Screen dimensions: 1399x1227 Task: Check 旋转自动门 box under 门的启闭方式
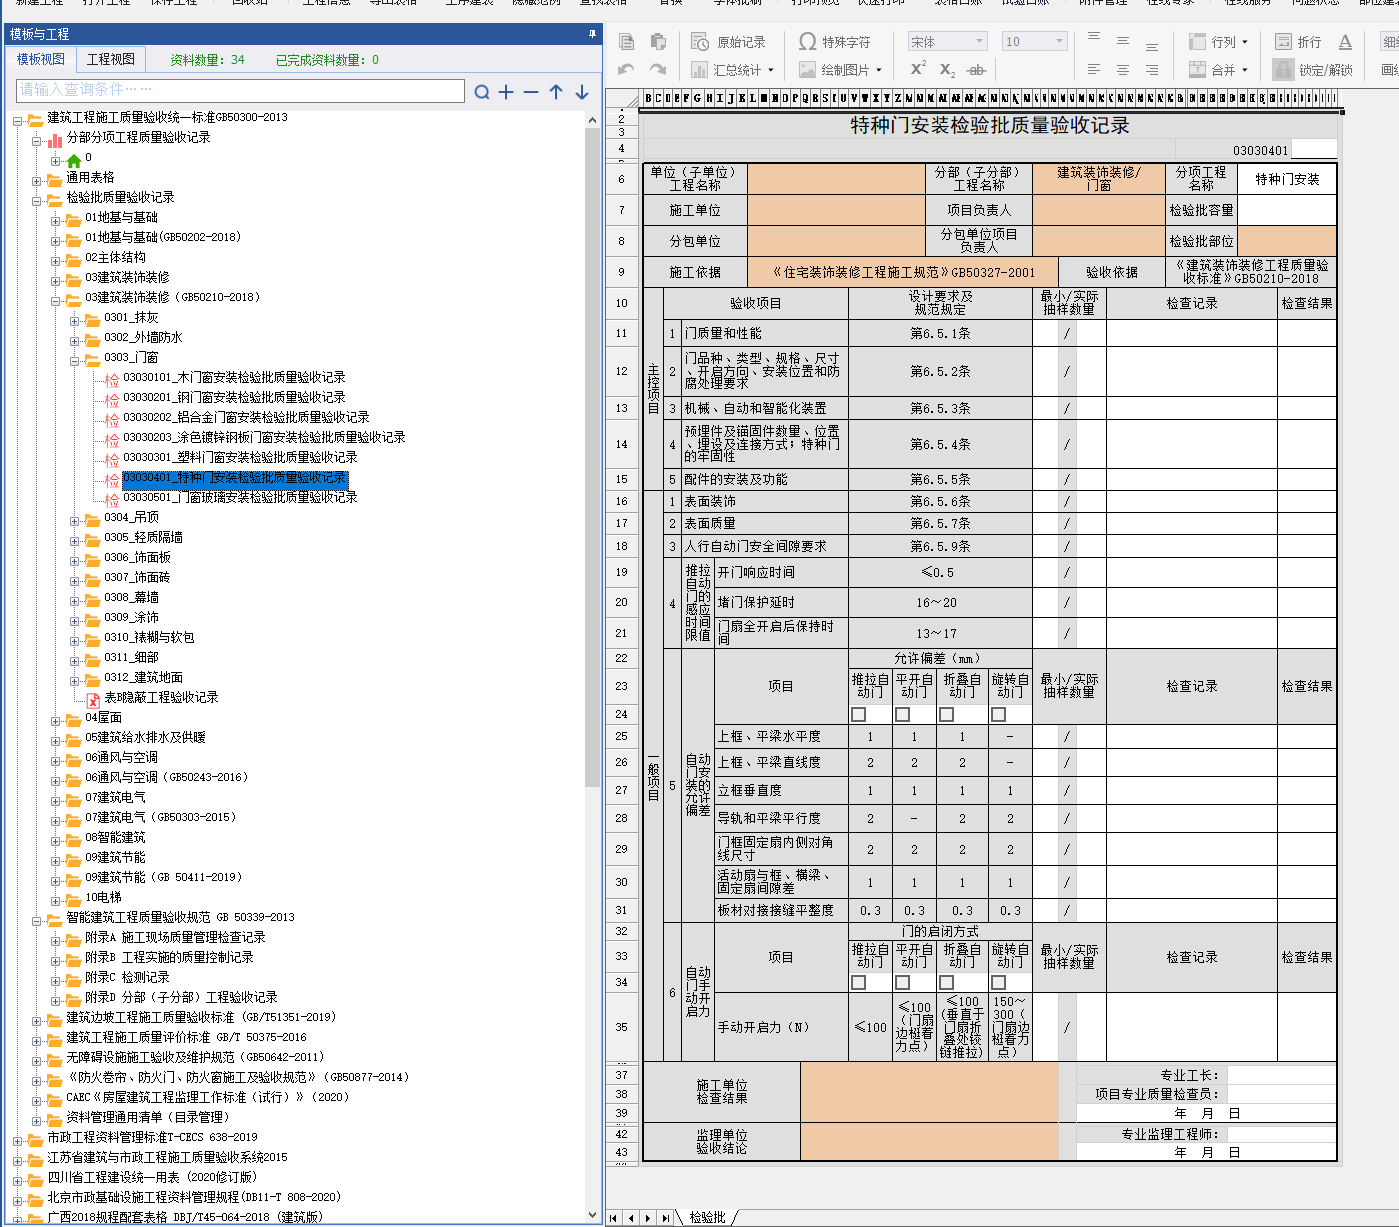(x=998, y=982)
